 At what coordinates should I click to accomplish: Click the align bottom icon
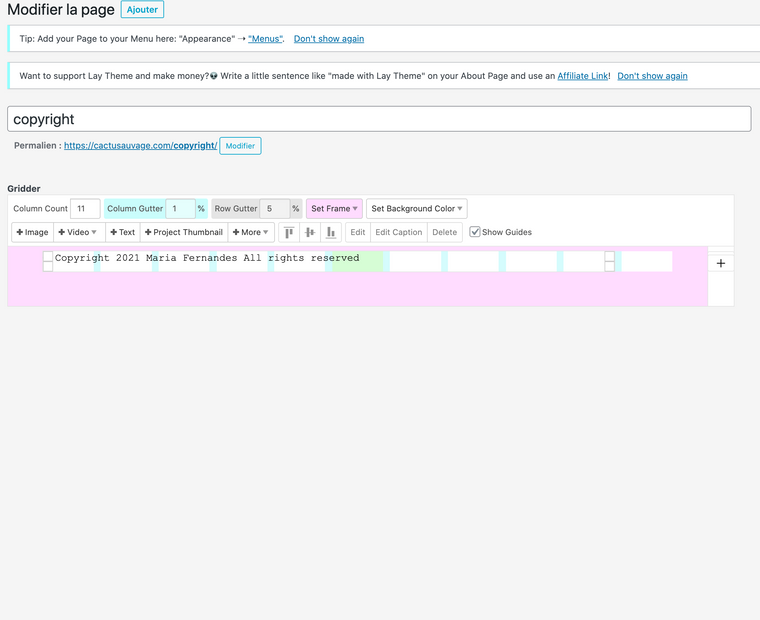click(331, 232)
